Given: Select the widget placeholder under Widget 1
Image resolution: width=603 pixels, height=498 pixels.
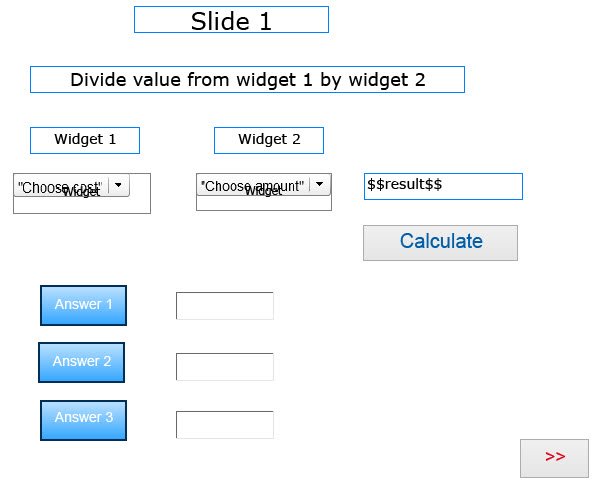Looking at the screenshot, I should (82, 204).
